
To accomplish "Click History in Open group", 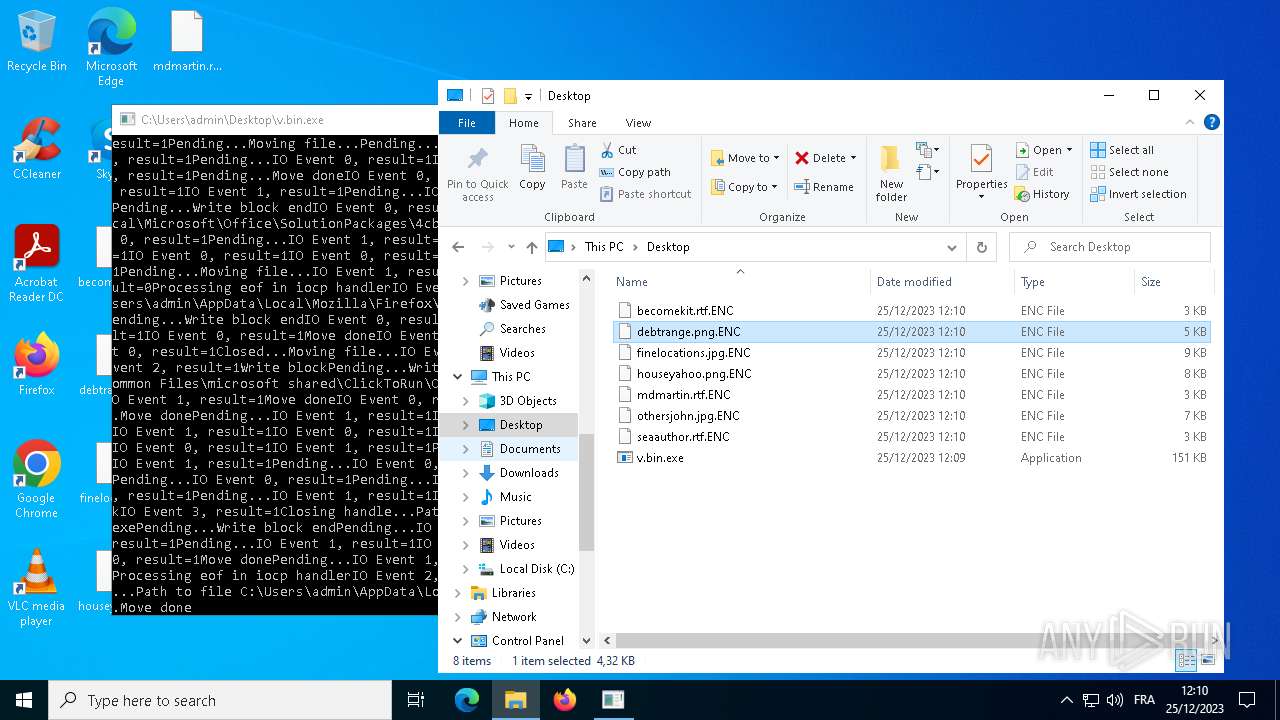I will [1042, 194].
